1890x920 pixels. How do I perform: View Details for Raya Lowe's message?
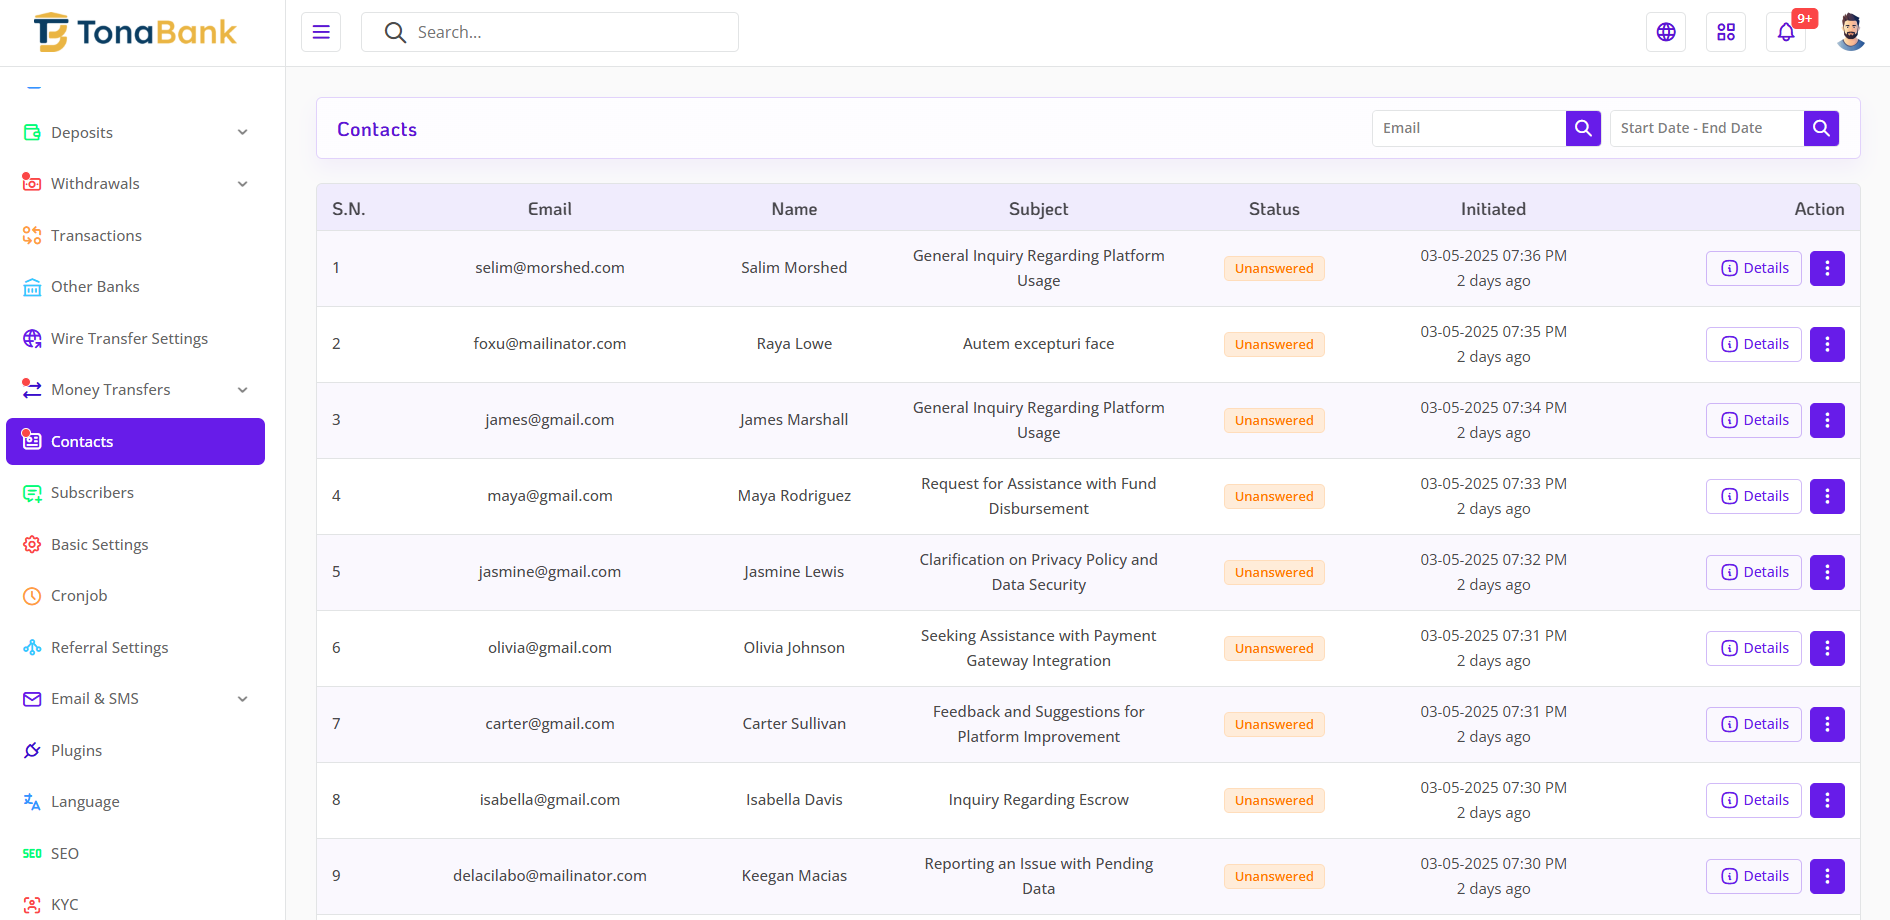1754,344
